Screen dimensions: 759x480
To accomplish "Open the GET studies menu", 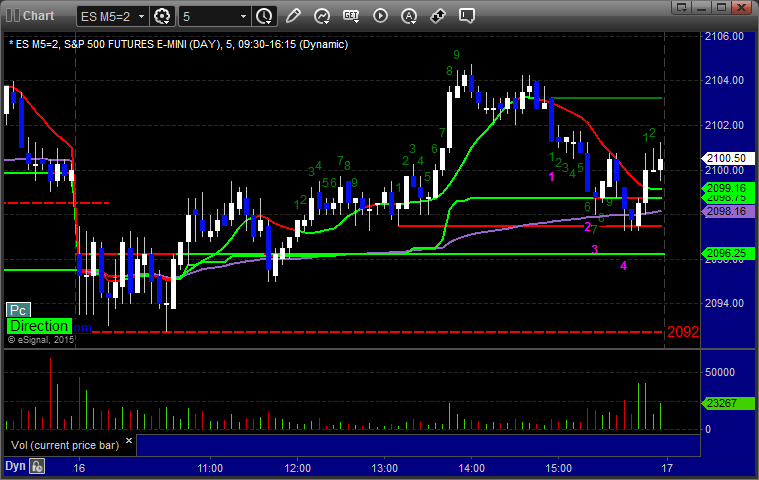I will coord(350,16).
